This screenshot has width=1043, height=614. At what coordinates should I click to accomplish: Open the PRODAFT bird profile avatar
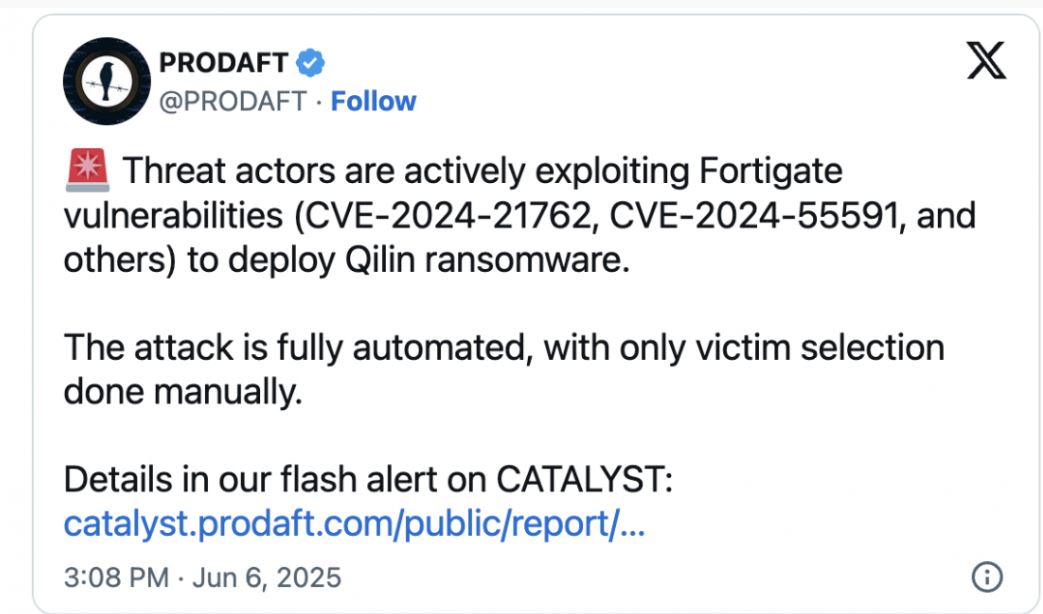point(106,81)
